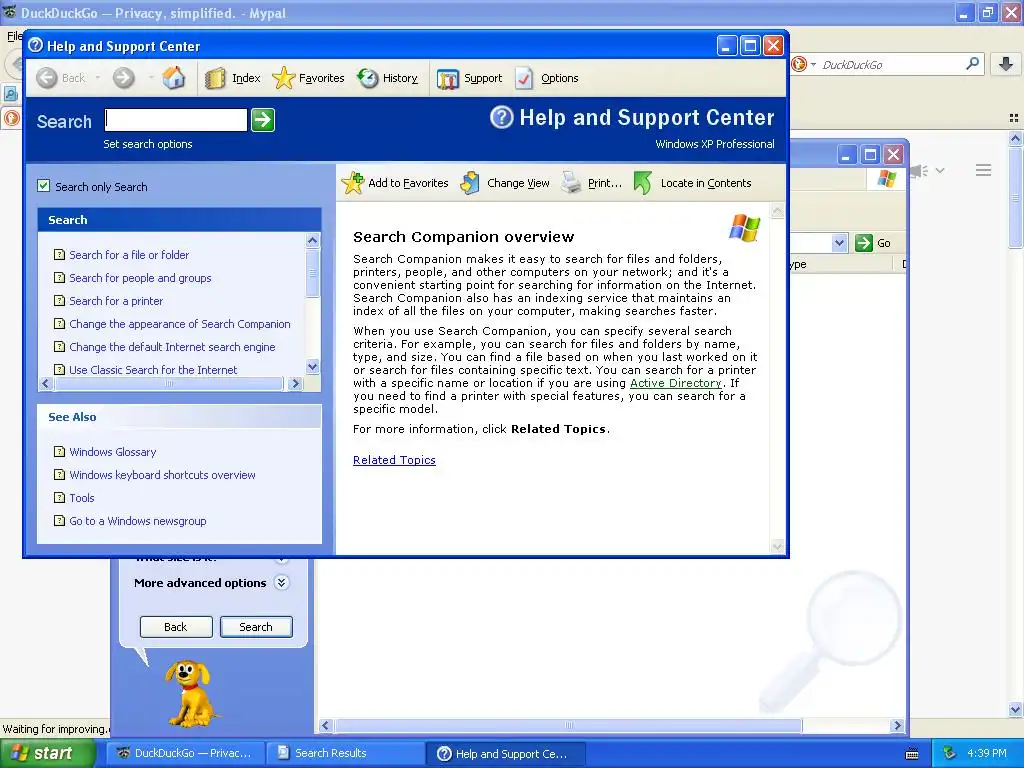1024x768 pixels.
Task: Open the Forward history dropdown arrow
Action: pos(151,78)
